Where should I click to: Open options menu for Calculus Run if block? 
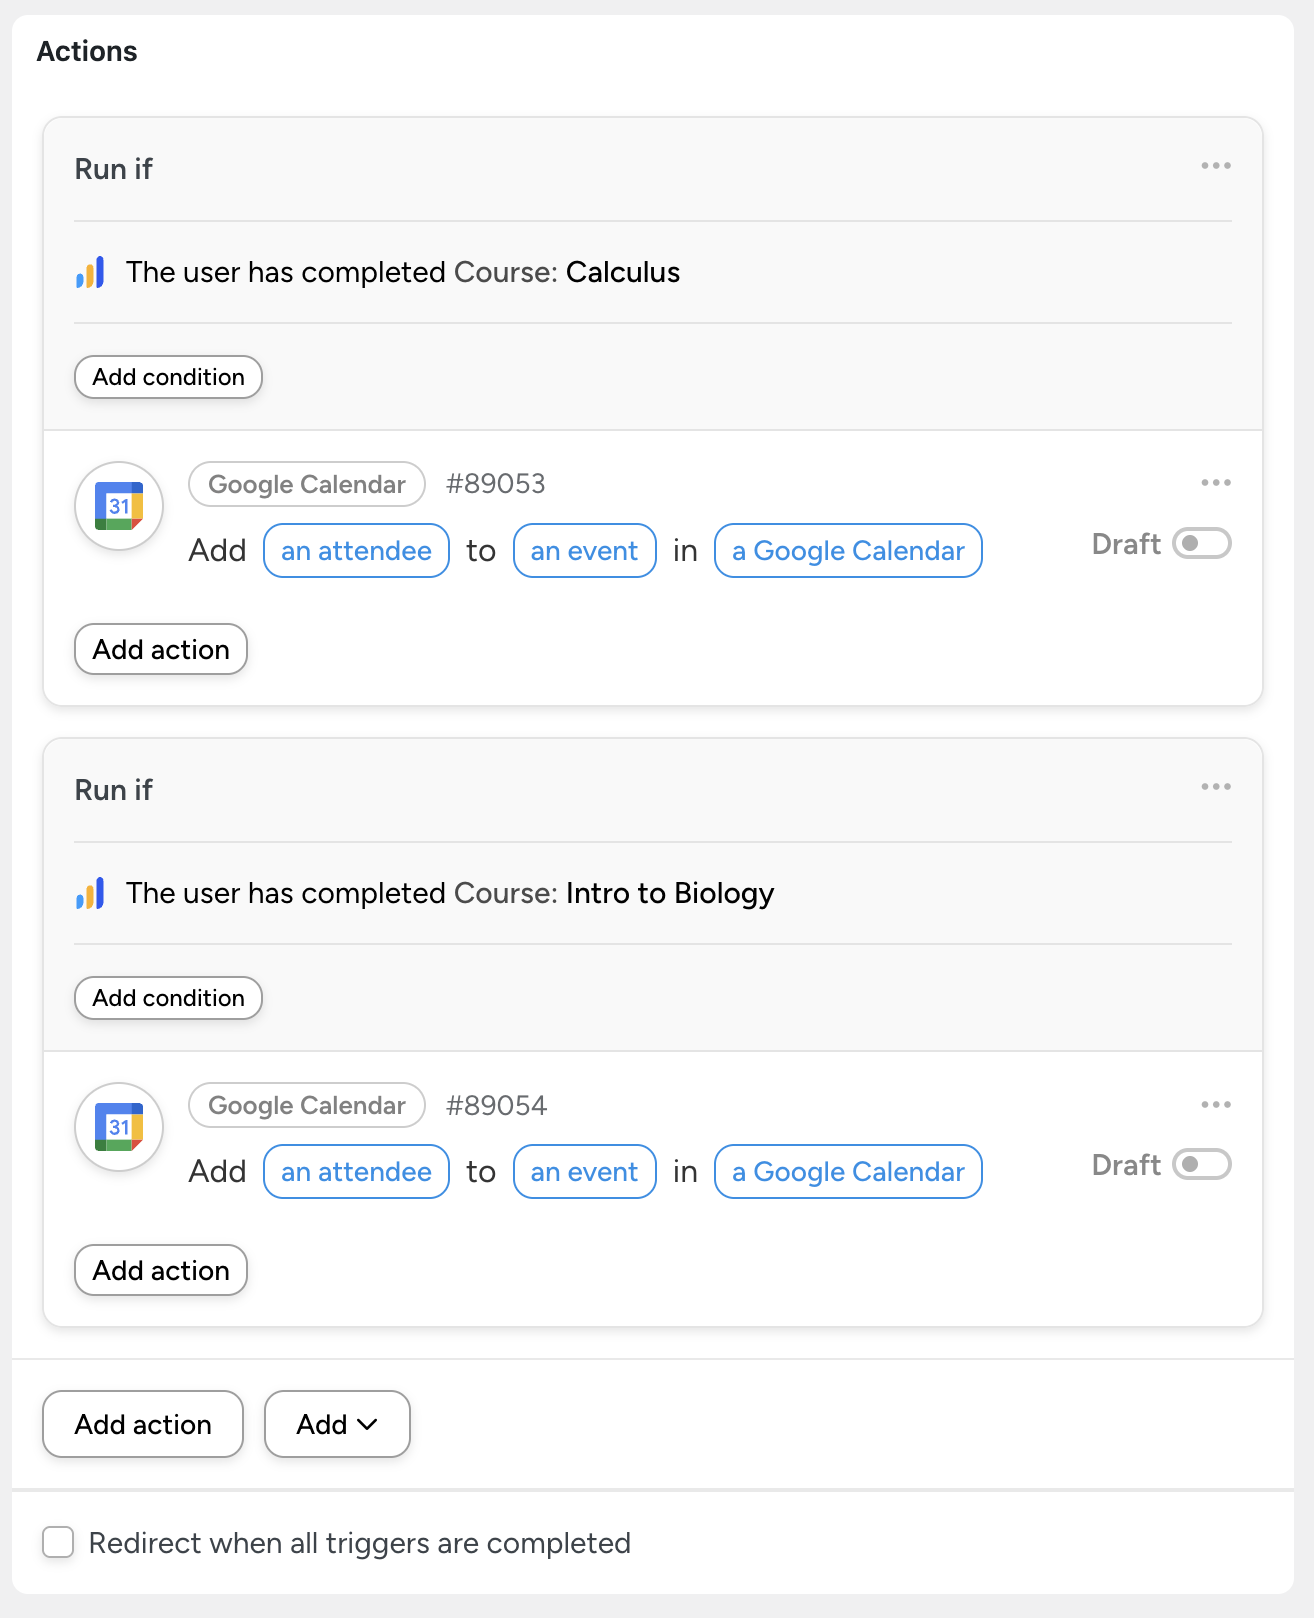tap(1215, 166)
